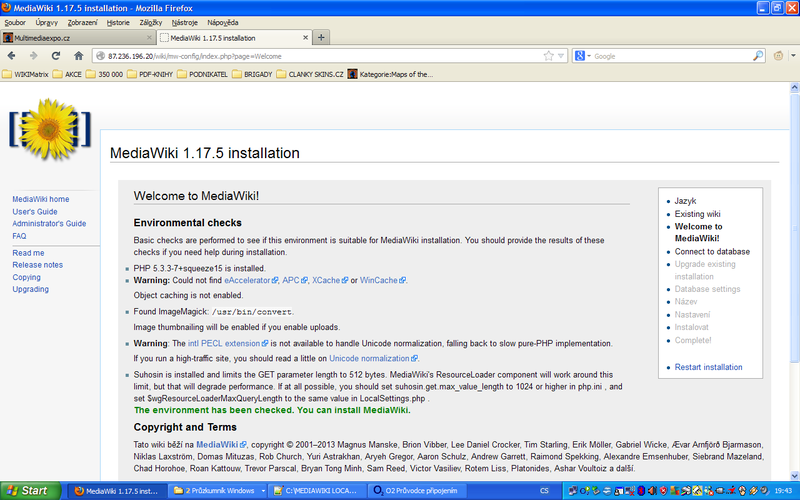The image size is (800, 500).
Task: Bookmark this page with the star icon
Action: [x=548, y=56]
